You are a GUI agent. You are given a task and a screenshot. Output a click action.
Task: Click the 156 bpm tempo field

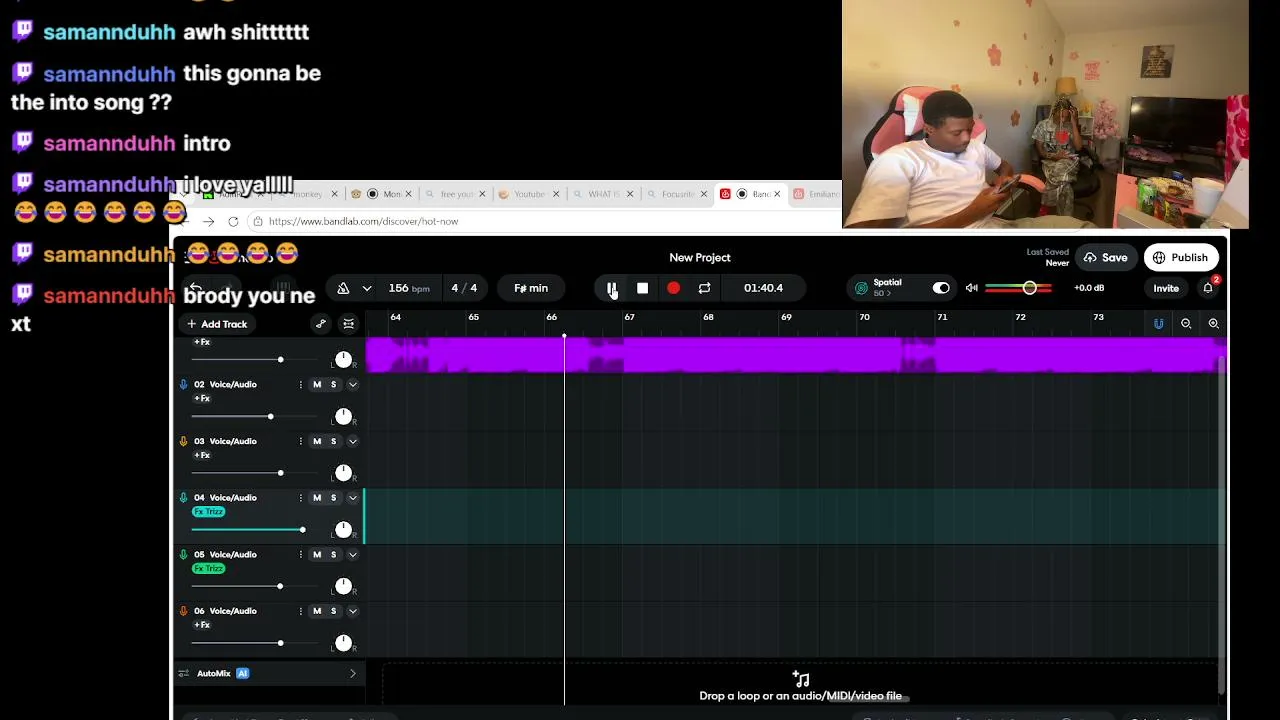(409, 288)
